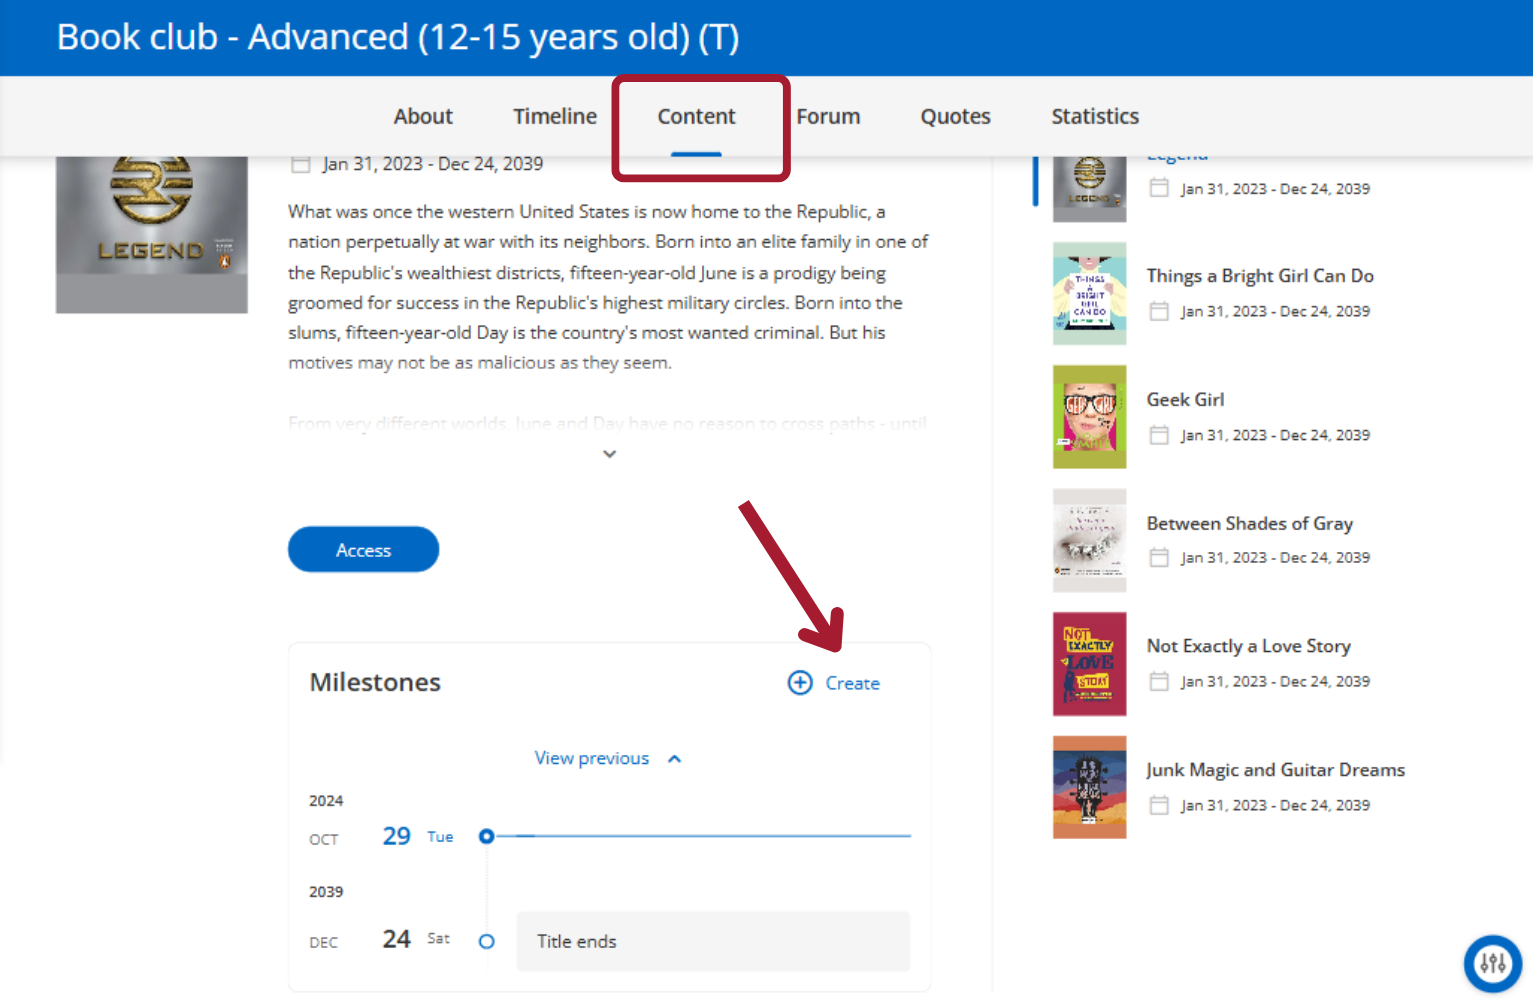Open the Statistics tab

click(x=1095, y=116)
